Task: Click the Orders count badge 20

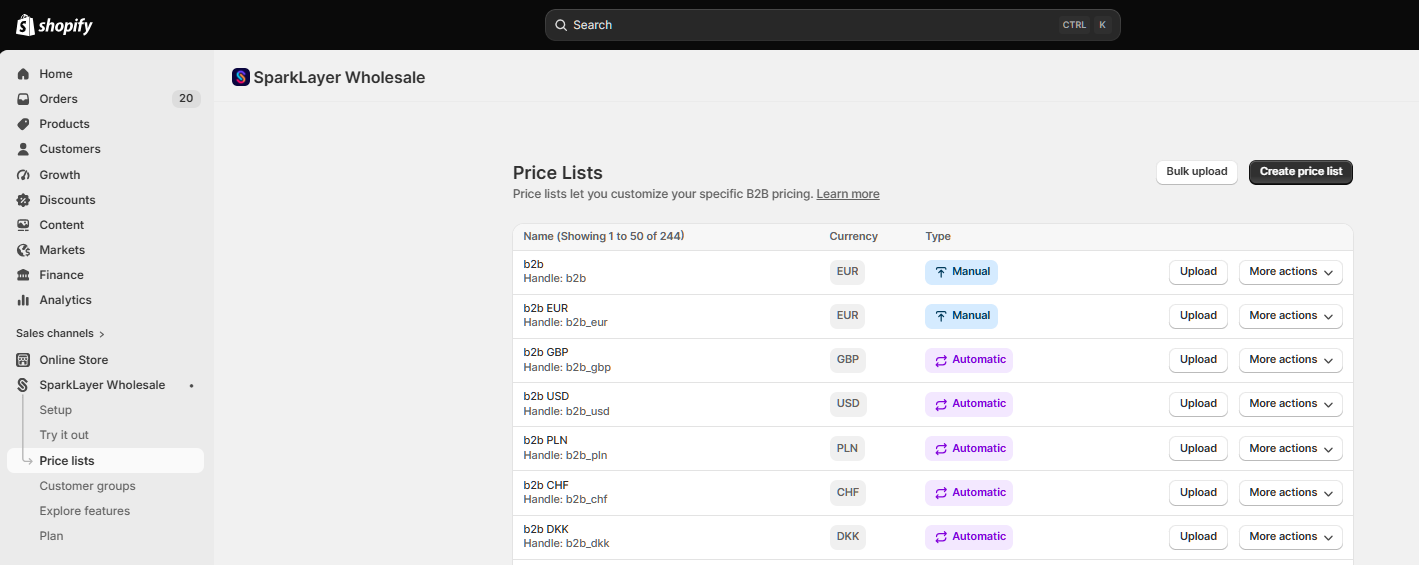Action: coord(186,99)
